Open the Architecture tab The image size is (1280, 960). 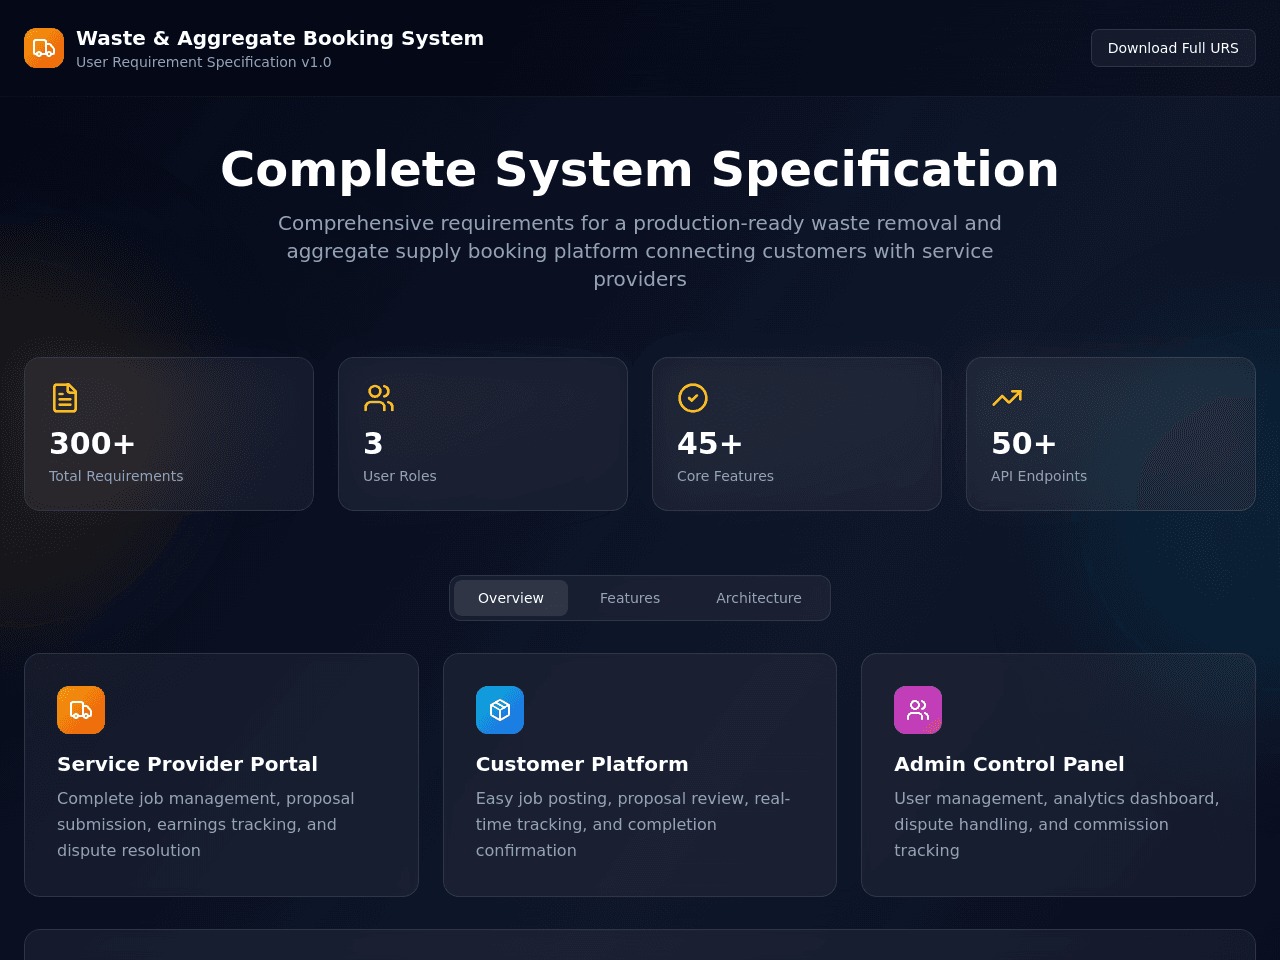click(x=759, y=598)
